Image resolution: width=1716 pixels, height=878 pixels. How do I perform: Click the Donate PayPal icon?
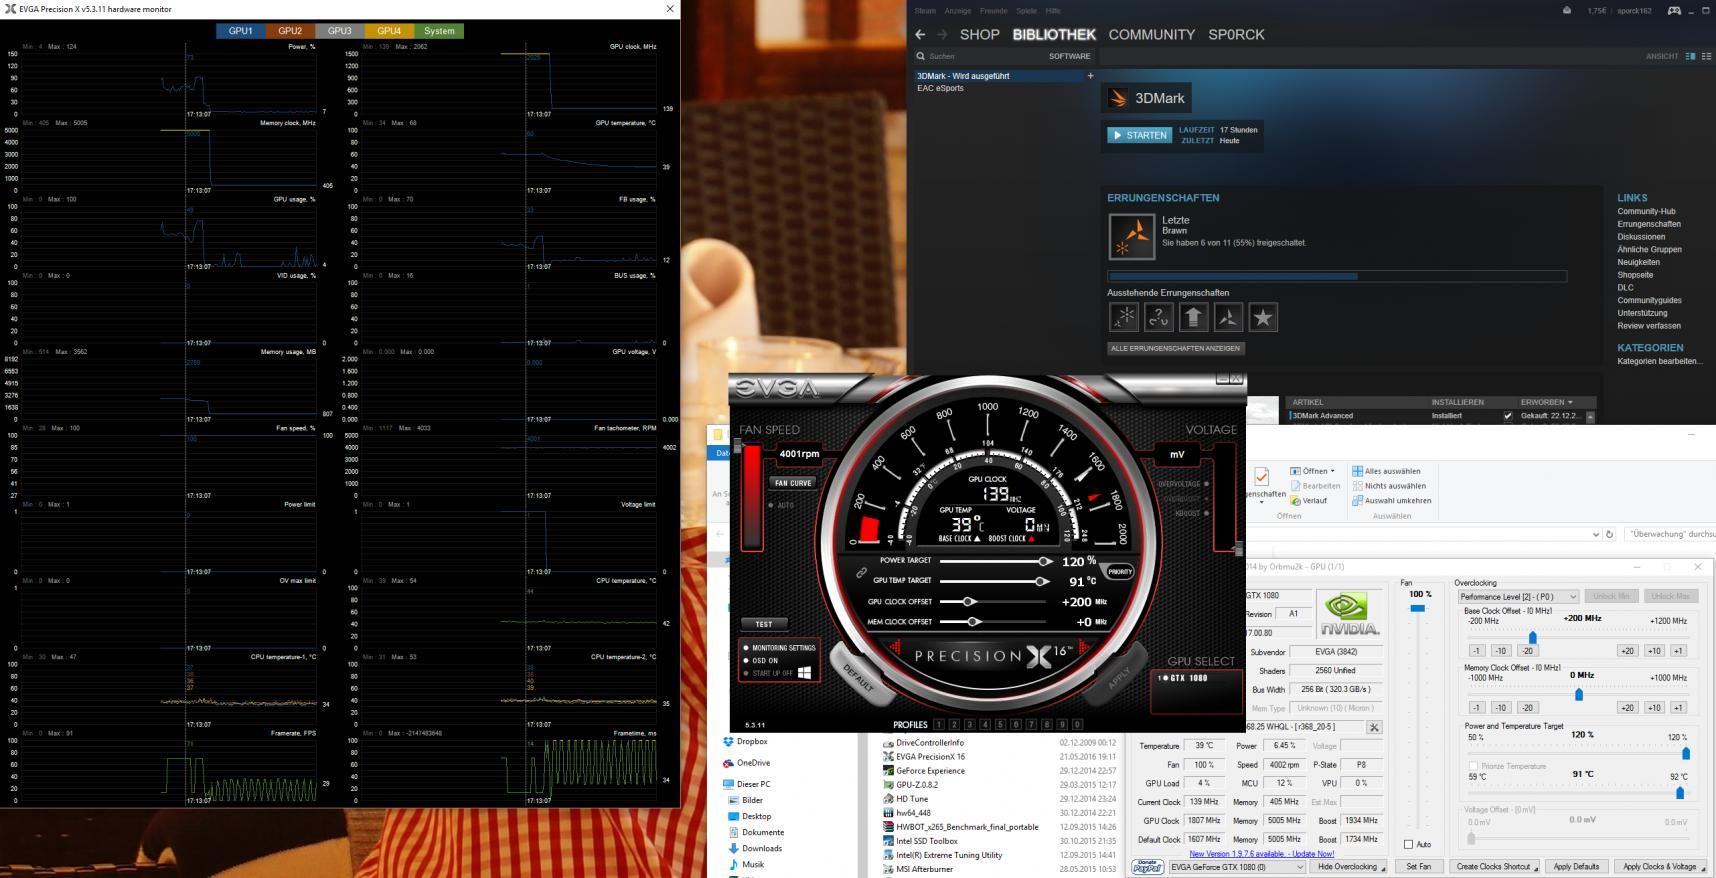click(x=1148, y=867)
